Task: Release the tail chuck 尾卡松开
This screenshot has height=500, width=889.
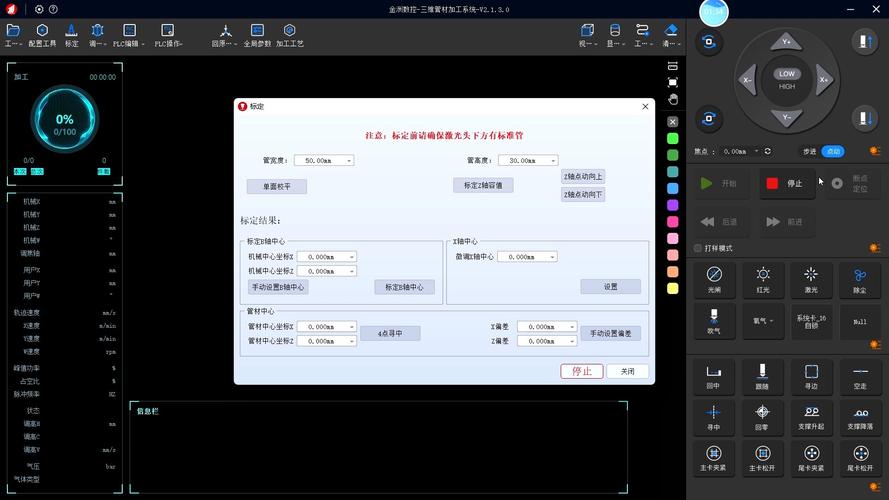Action: [860, 458]
